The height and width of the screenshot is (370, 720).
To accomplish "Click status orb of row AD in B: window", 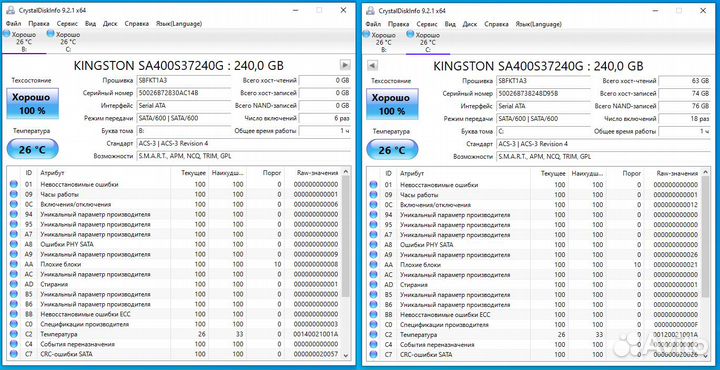I will (13, 284).
